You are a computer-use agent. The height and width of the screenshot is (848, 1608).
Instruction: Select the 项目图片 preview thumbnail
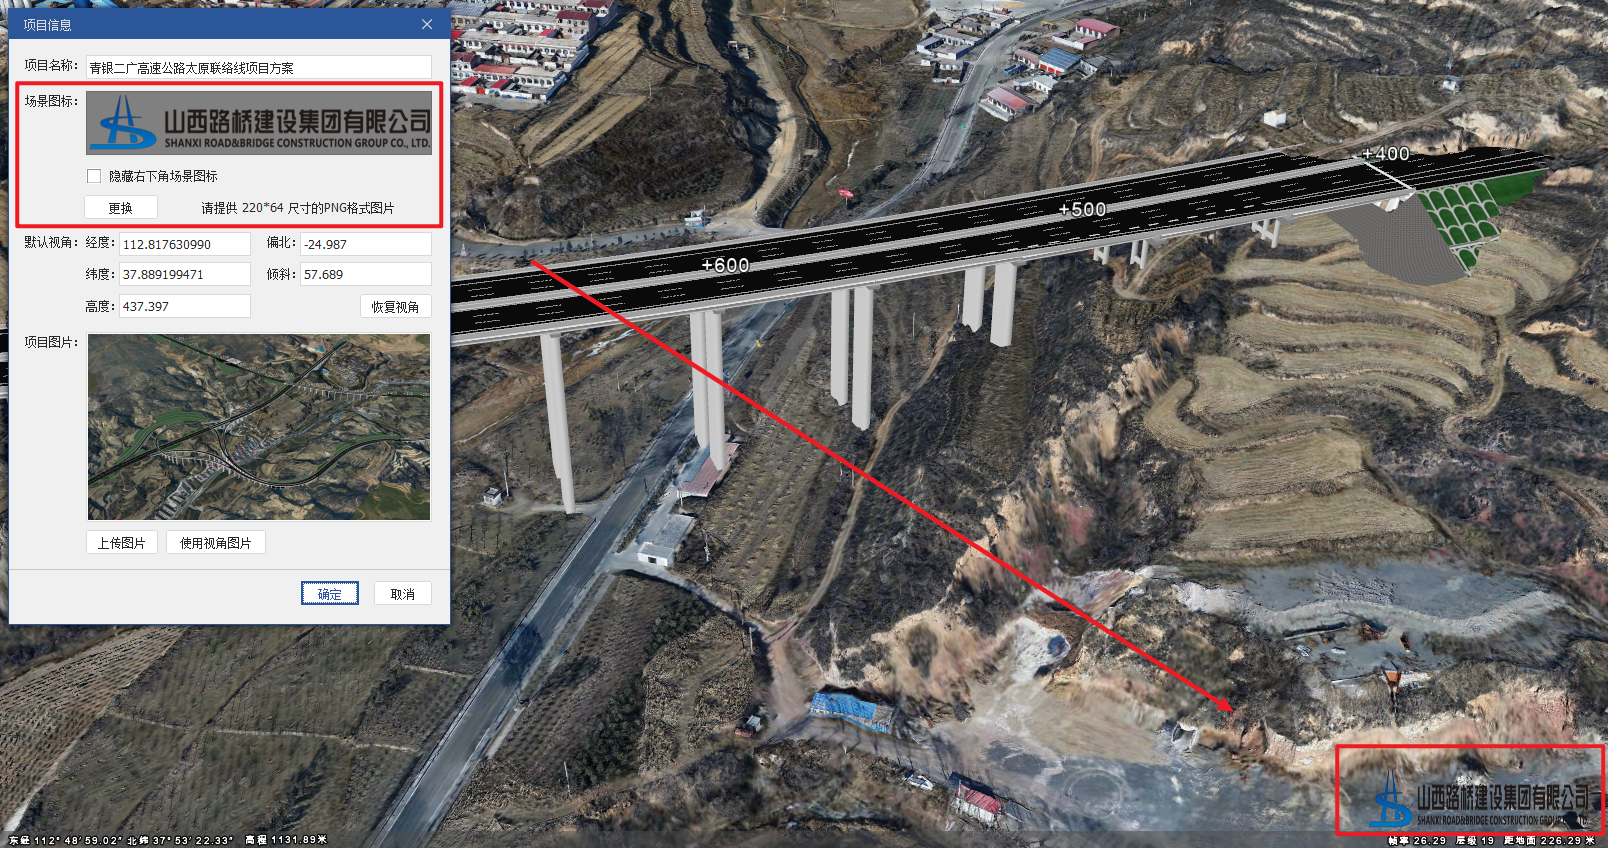[259, 427]
